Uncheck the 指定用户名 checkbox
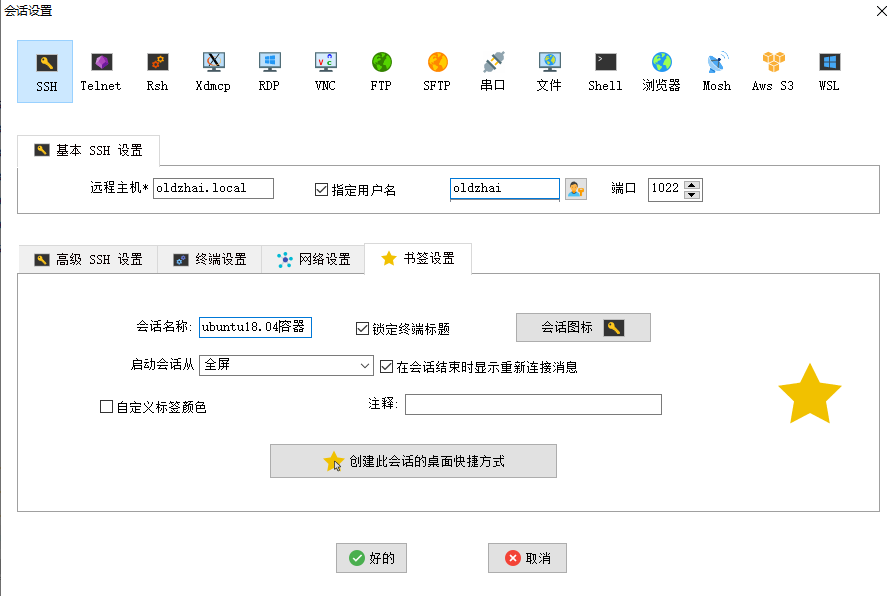This screenshot has width=894, height=596. coord(321,188)
